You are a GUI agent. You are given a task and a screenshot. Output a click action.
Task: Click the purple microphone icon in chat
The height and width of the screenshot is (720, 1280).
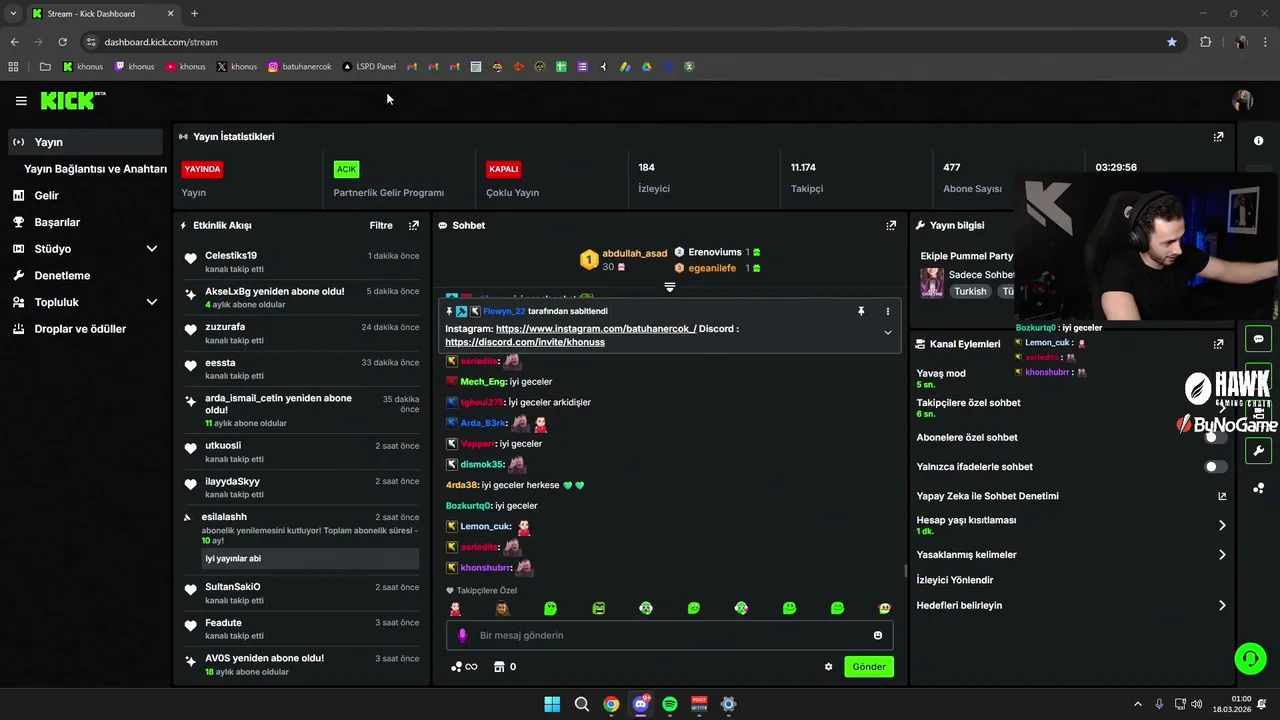tap(462, 635)
